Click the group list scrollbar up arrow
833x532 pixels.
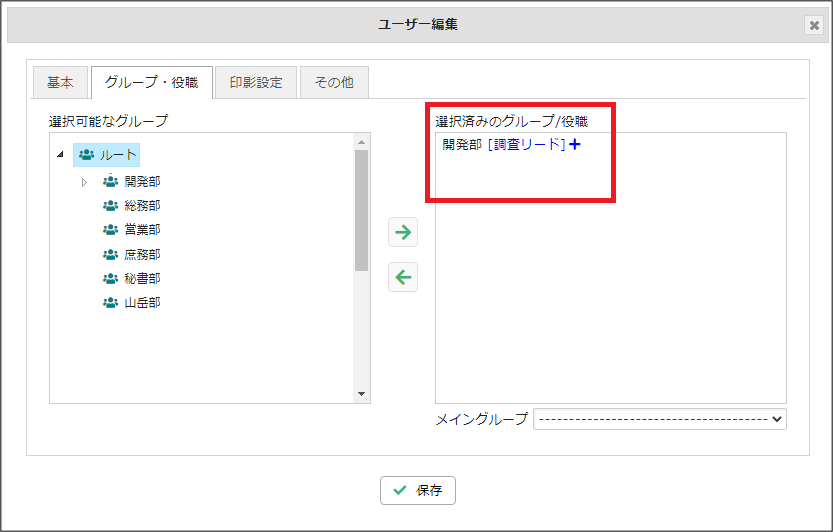362,142
